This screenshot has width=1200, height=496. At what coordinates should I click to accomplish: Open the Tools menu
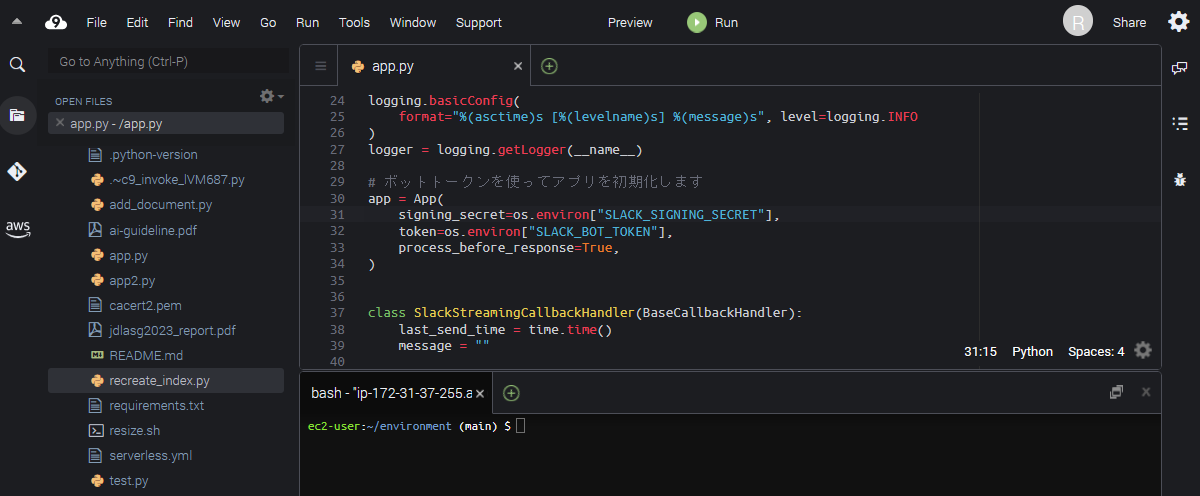354,22
